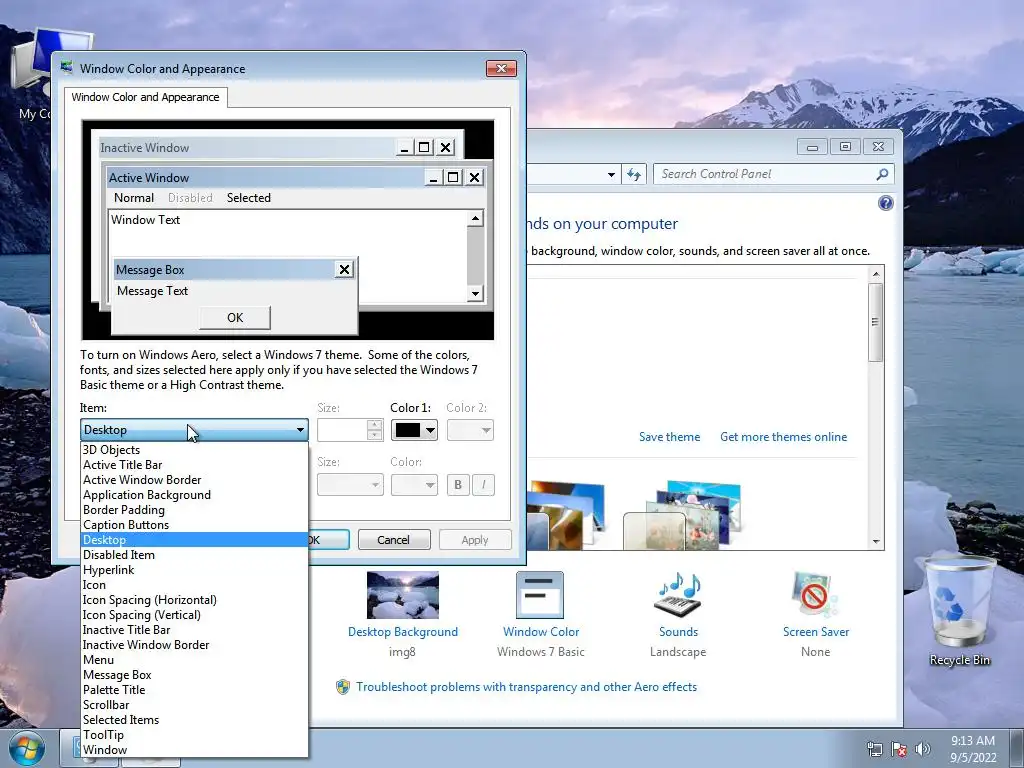Image resolution: width=1024 pixels, height=768 pixels.
Task: Click the item Size spinner up arrow
Action: [x=374, y=425]
